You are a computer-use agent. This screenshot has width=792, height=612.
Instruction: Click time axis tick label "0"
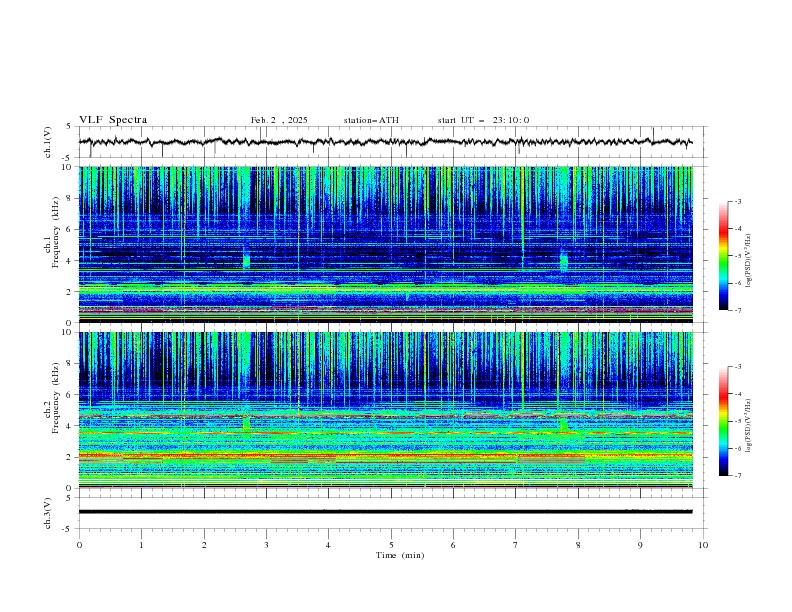point(79,545)
